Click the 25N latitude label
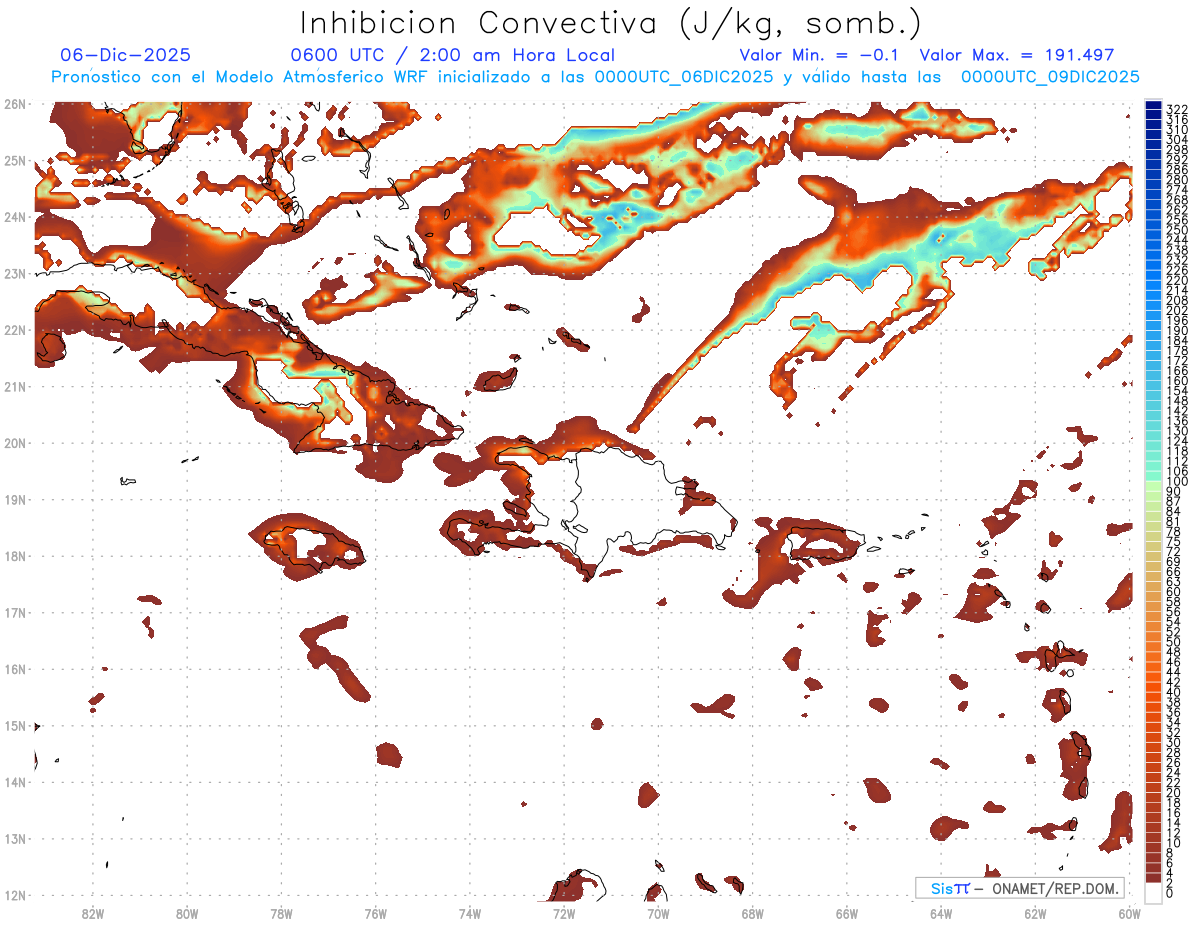Image resolution: width=1200 pixels, height=927 pixels. tap(15, 160)
